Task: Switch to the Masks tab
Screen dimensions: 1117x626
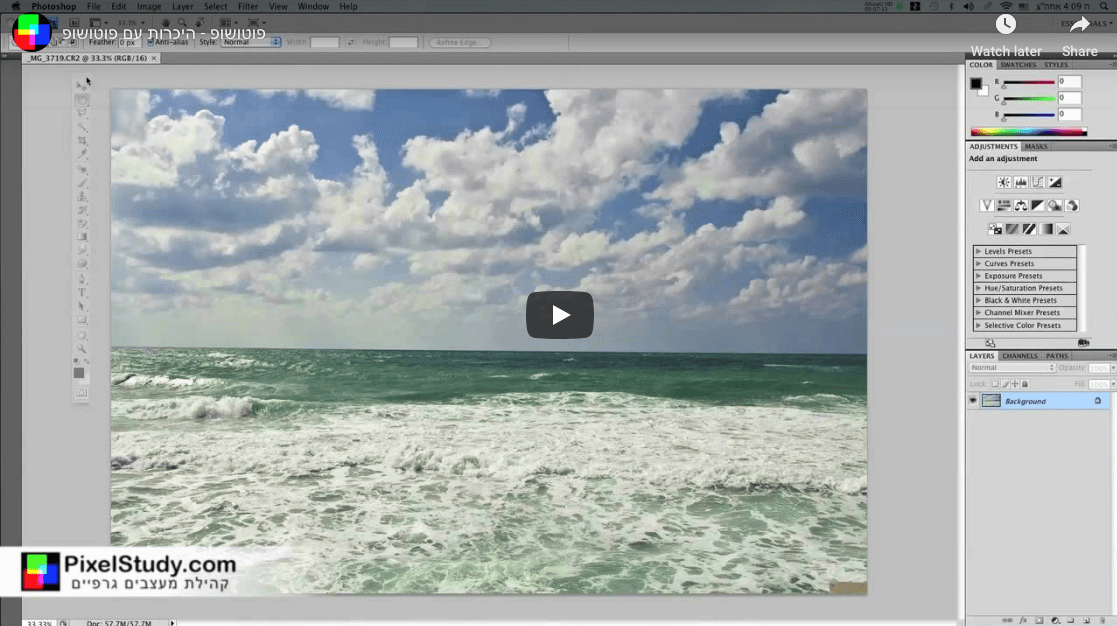Action: coord(1036,146)
